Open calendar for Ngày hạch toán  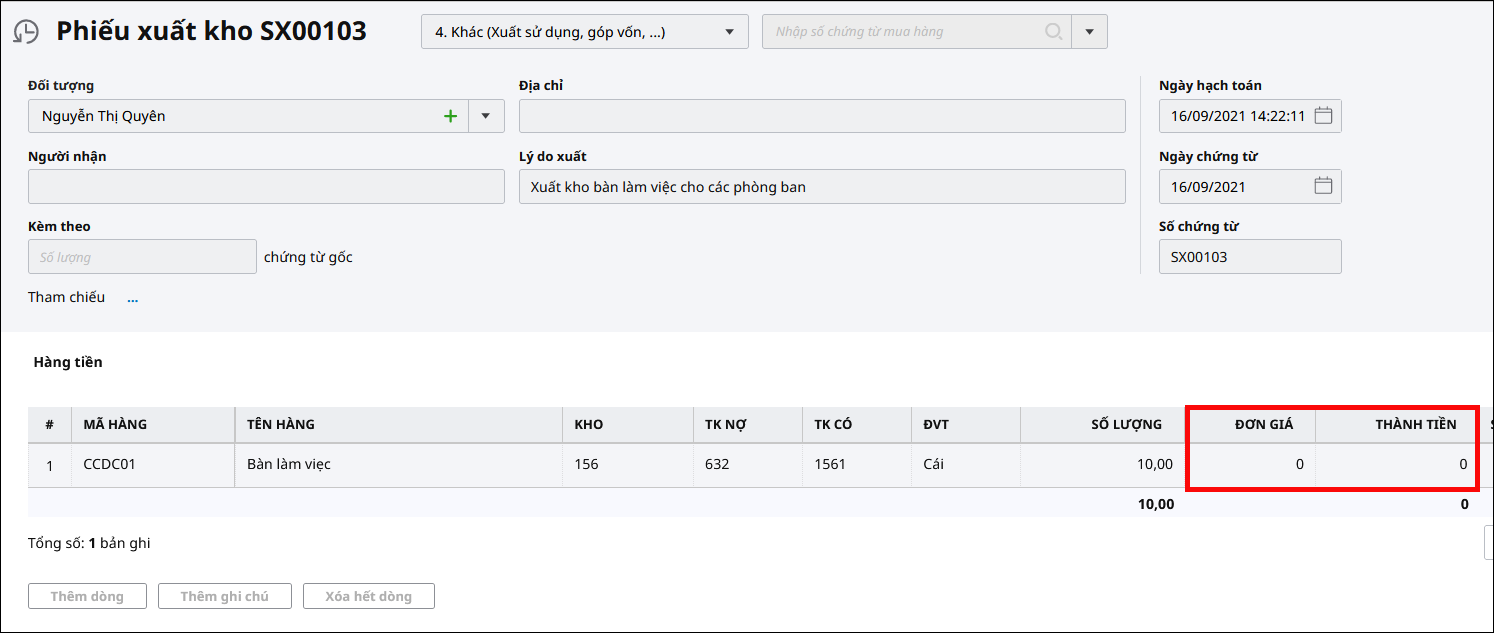(1323, 116)
